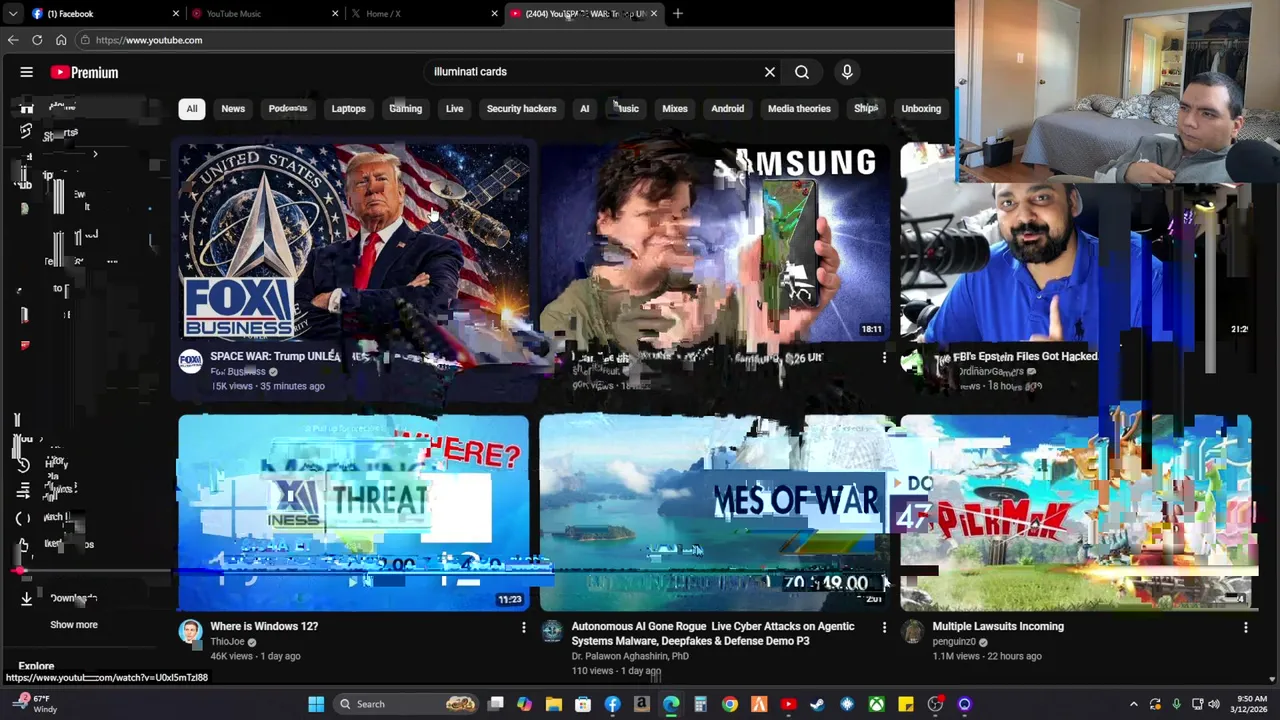Open the browser tab search dropdown

point(12,13)
